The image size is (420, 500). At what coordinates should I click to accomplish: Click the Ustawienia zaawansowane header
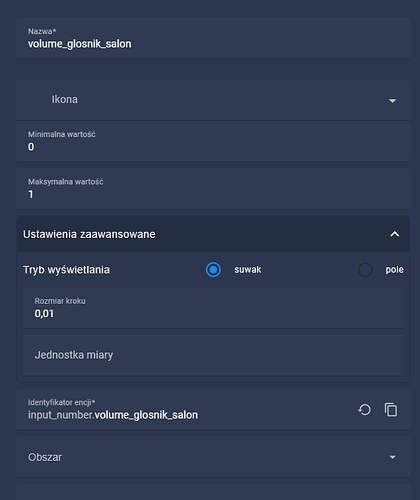click(x=213, y=234)
